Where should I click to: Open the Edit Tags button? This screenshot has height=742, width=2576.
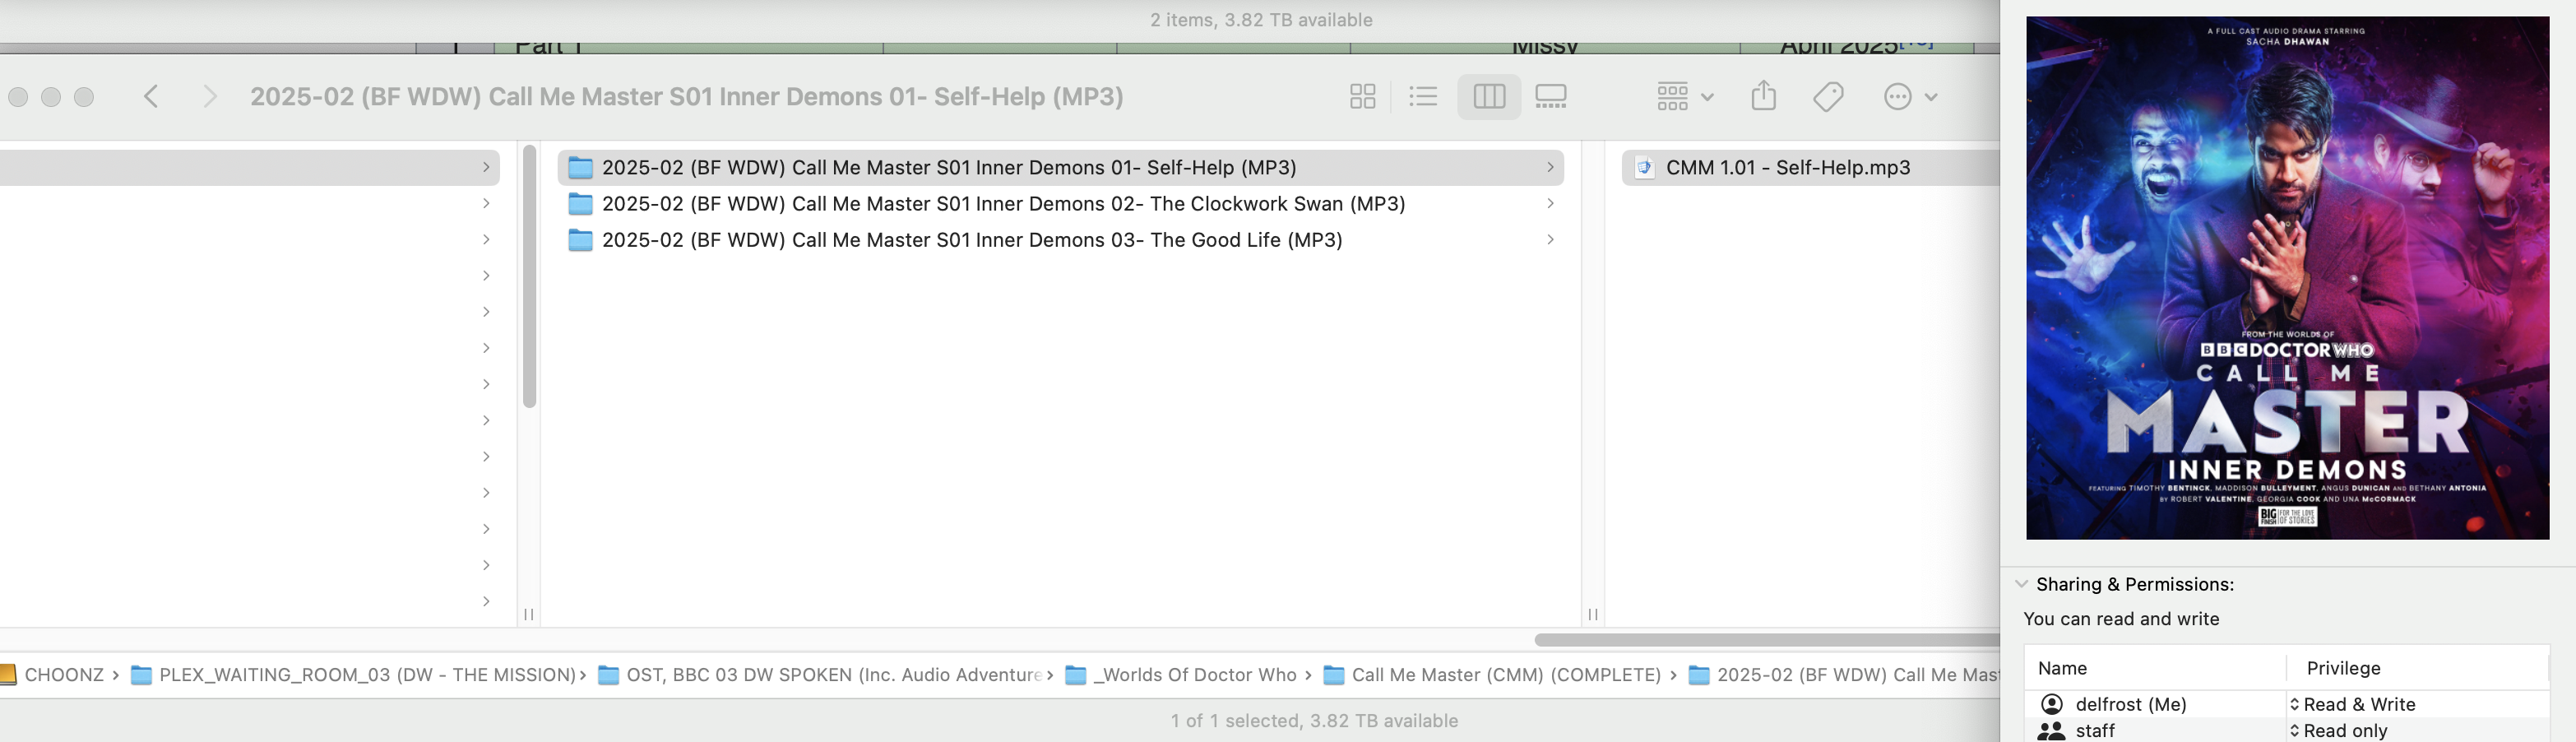coord(1828,97)
